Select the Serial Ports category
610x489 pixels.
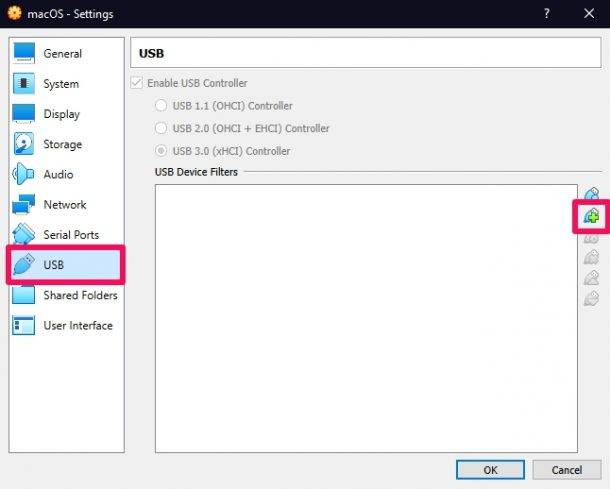pyautogui.click(x=66, y=235)
